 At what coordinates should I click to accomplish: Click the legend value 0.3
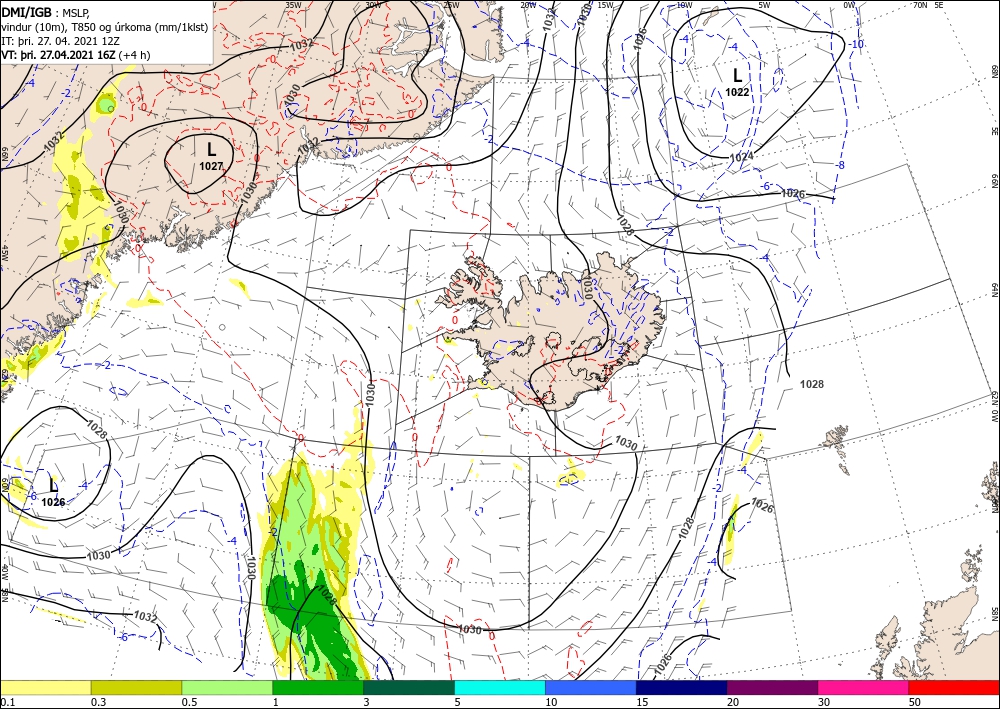[97, 701]
